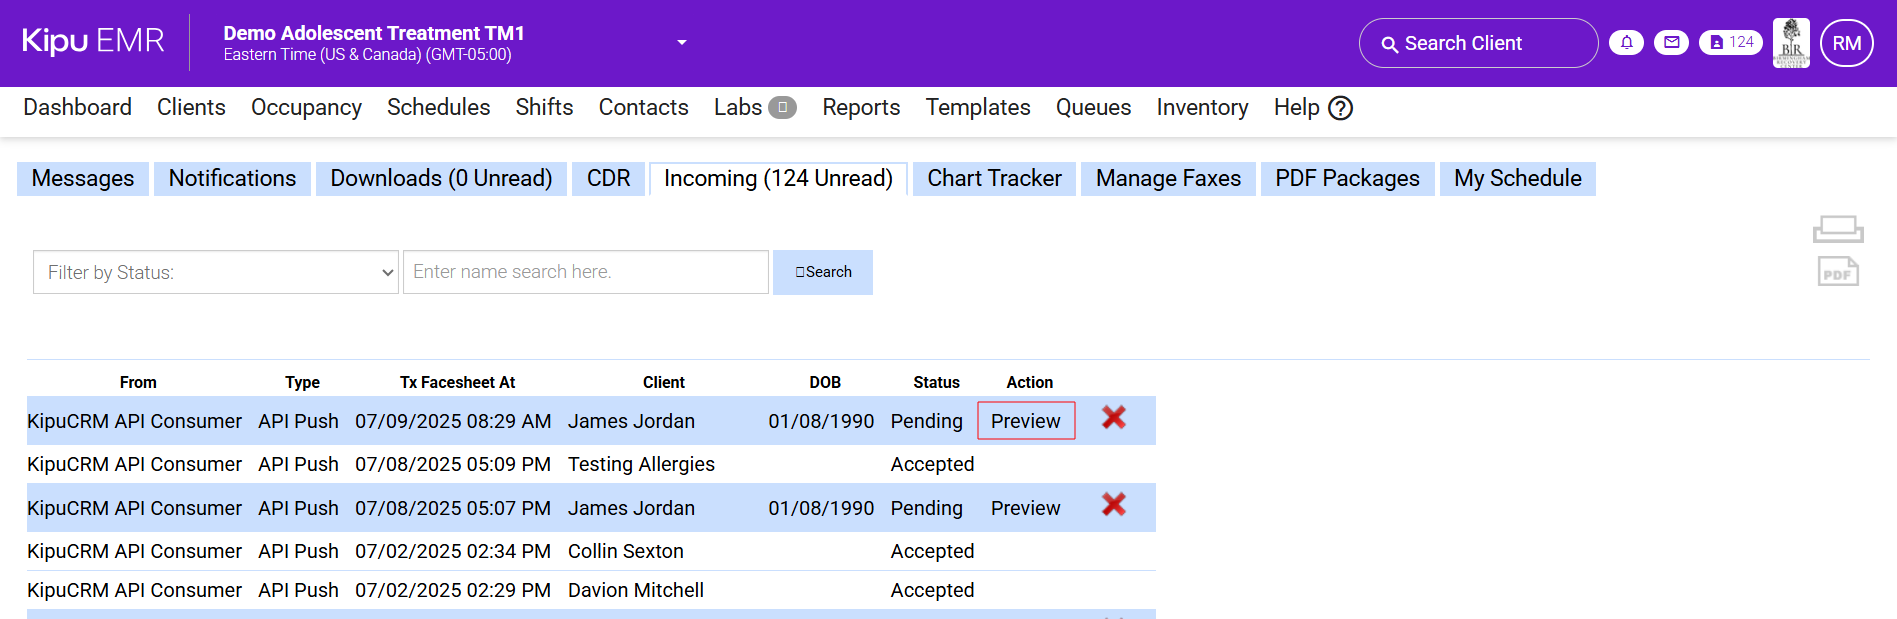Click the 124 incoming documents badge

point(1731,43)
